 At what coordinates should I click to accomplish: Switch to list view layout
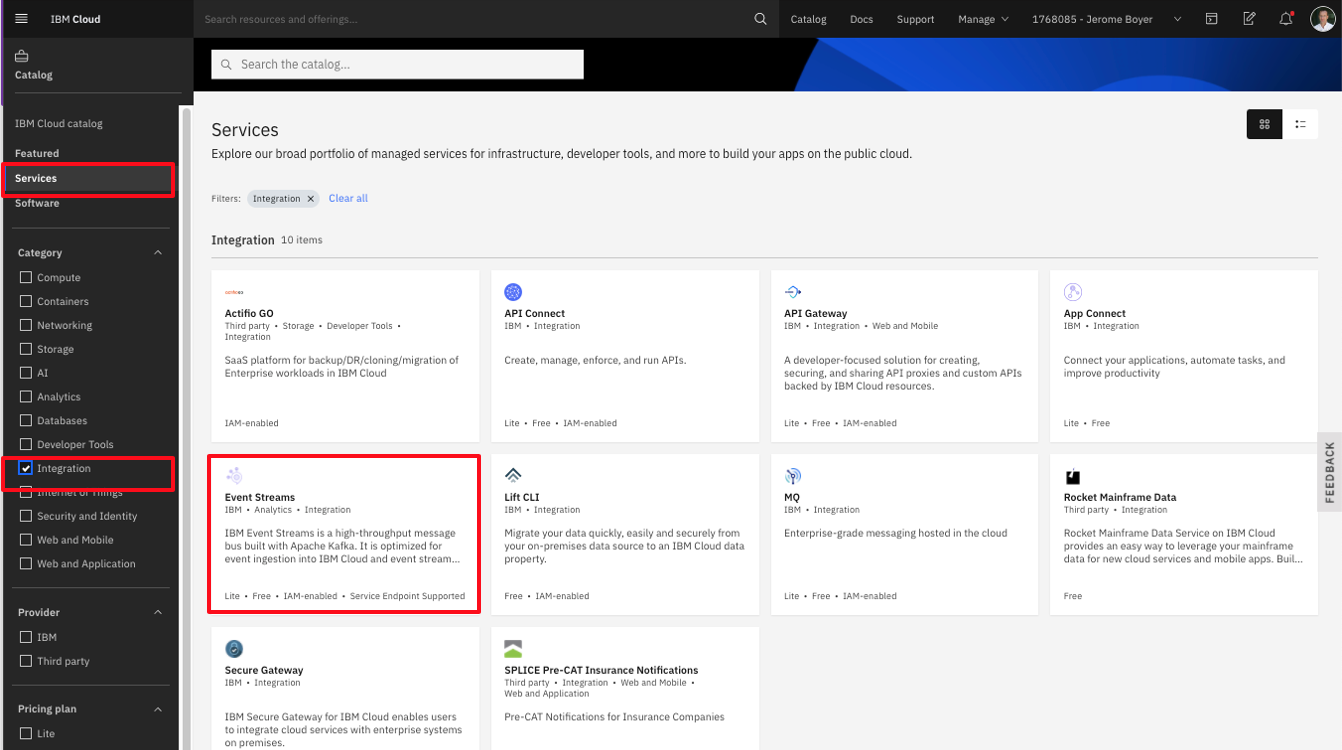click(1300, 124)
